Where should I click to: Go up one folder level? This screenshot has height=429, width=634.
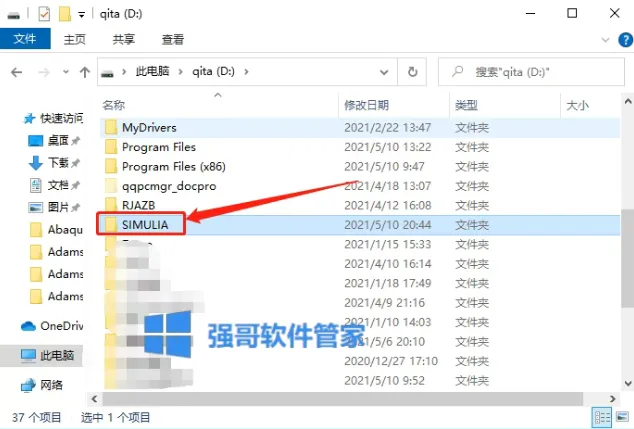click(85, 72)
